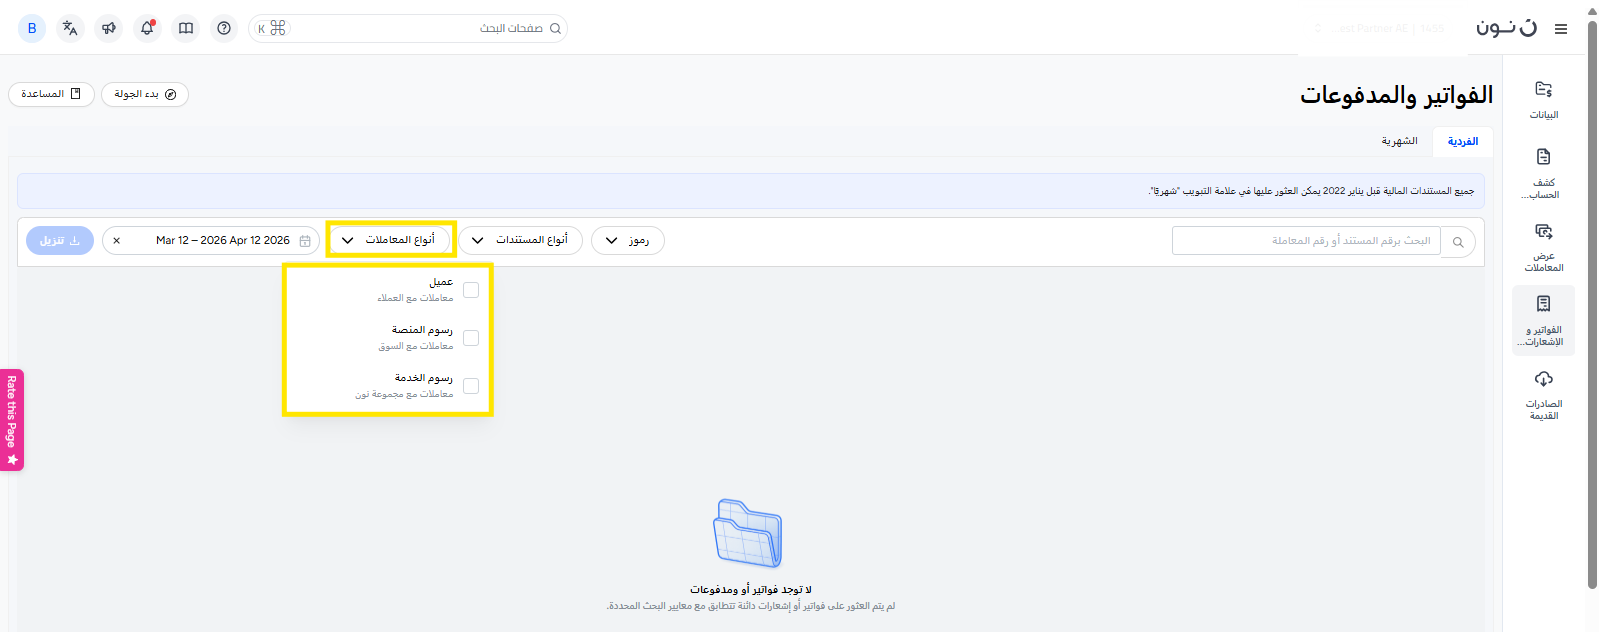The width and height of the screenshot is (1599, 632).
Task: Collapse the أنواع المعاملات dropdown
Action: 391,240
